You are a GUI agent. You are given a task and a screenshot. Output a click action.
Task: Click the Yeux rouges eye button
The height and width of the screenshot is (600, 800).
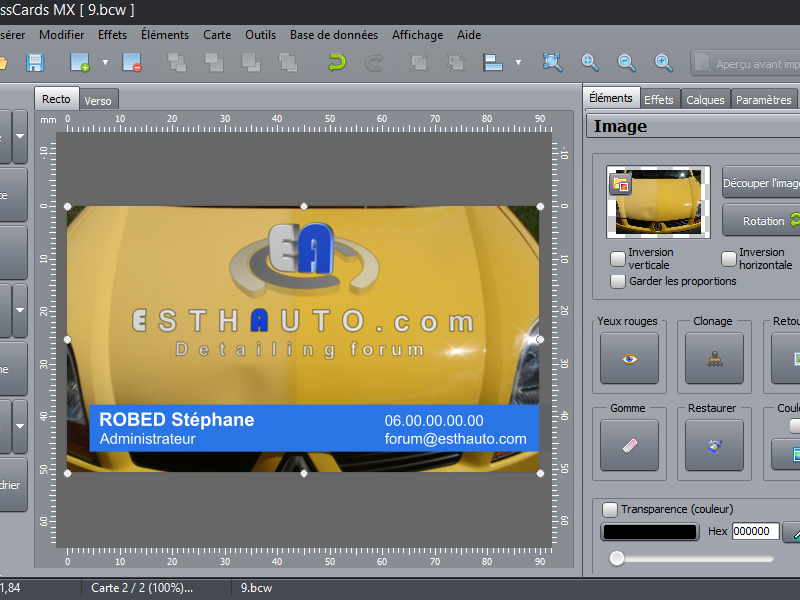pyautogui.click(x=629, y=359)
